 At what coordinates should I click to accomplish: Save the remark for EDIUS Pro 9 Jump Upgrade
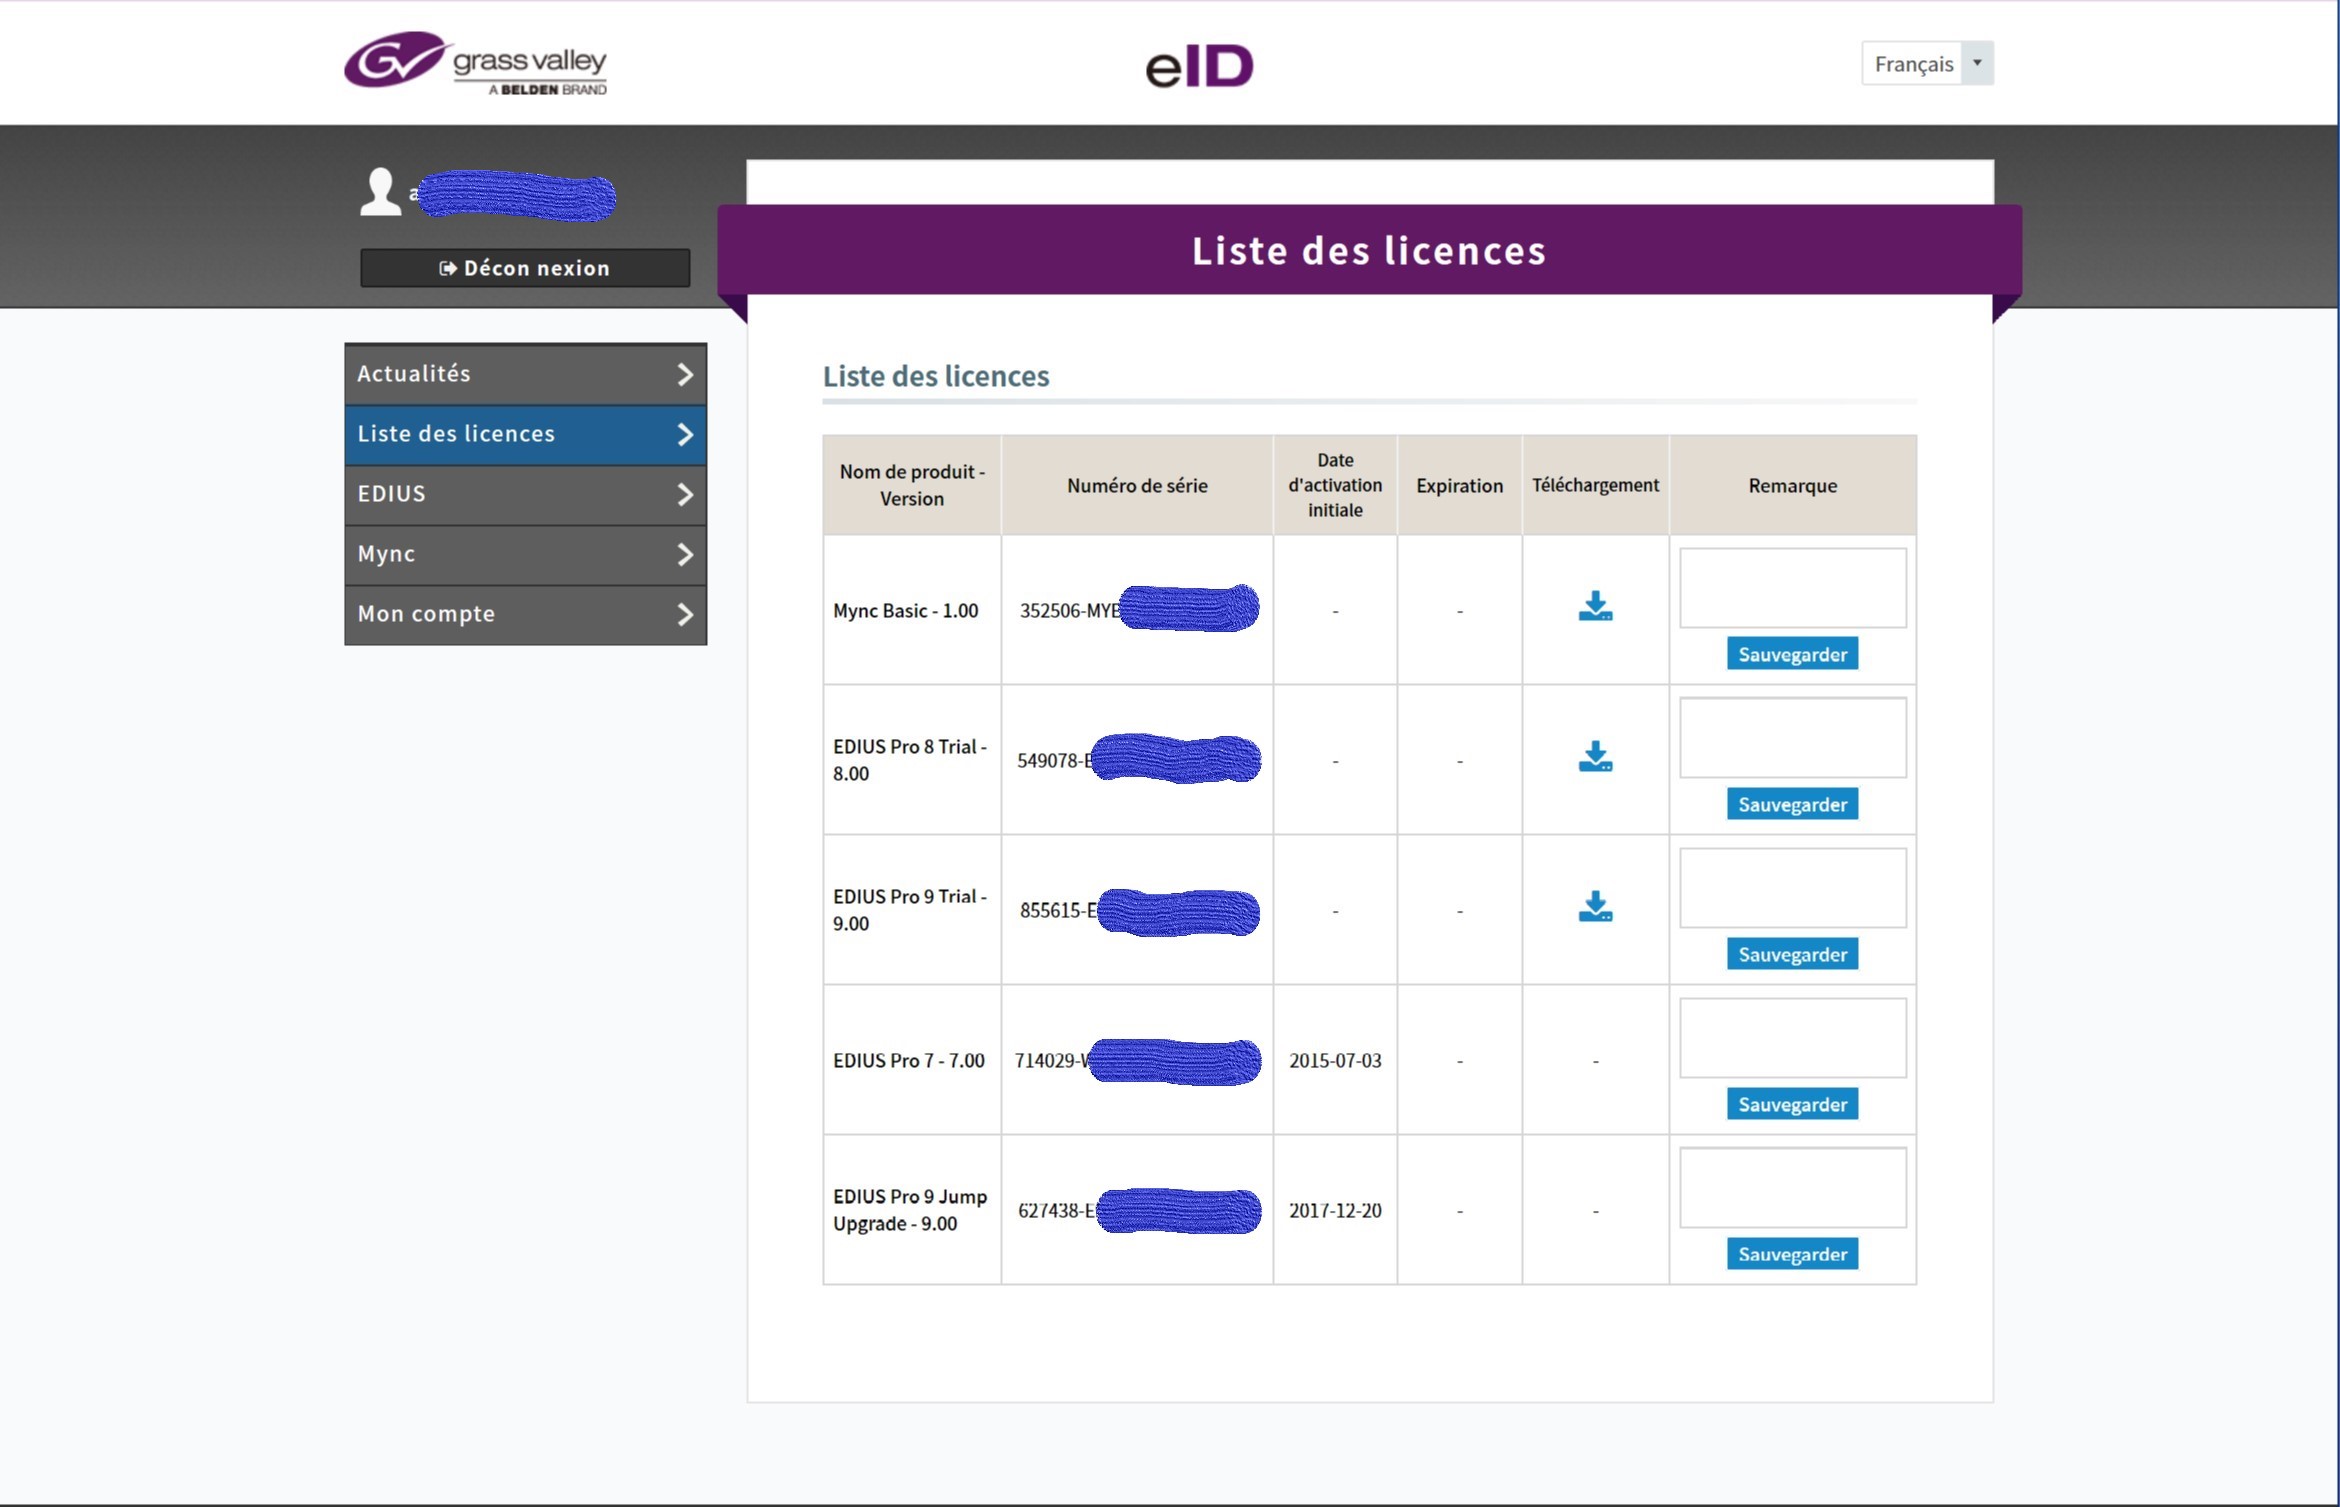click(x=1792, y=1254)
